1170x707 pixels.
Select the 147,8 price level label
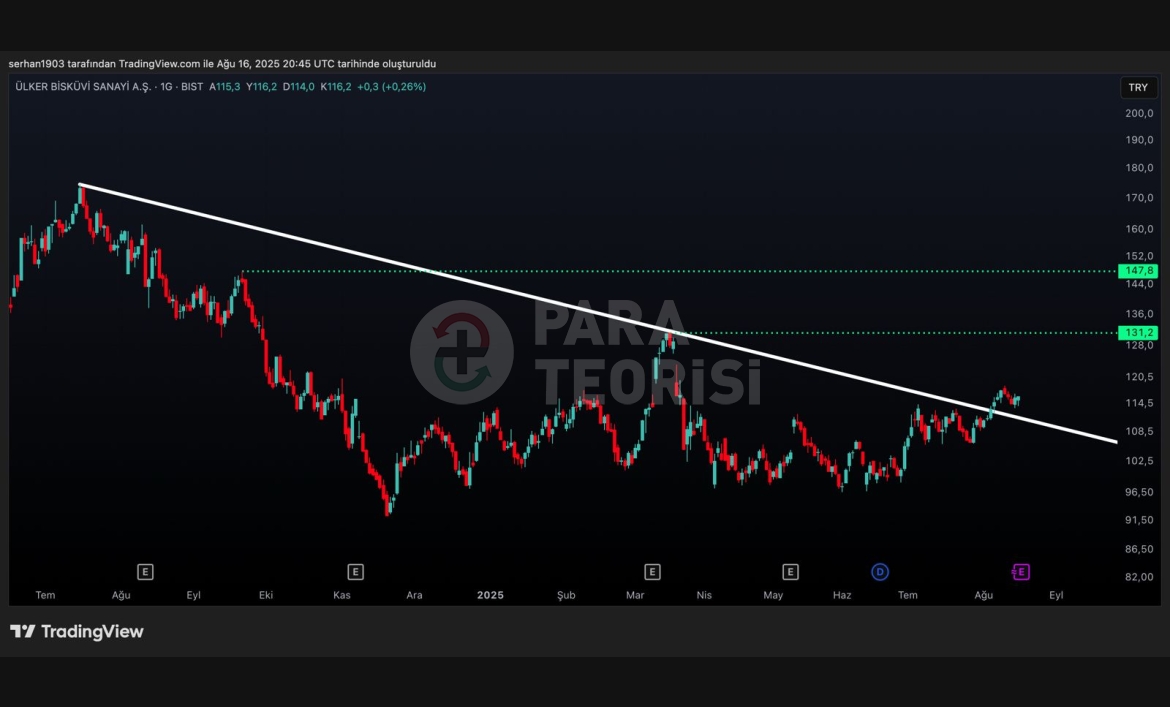coord(1139,271)
